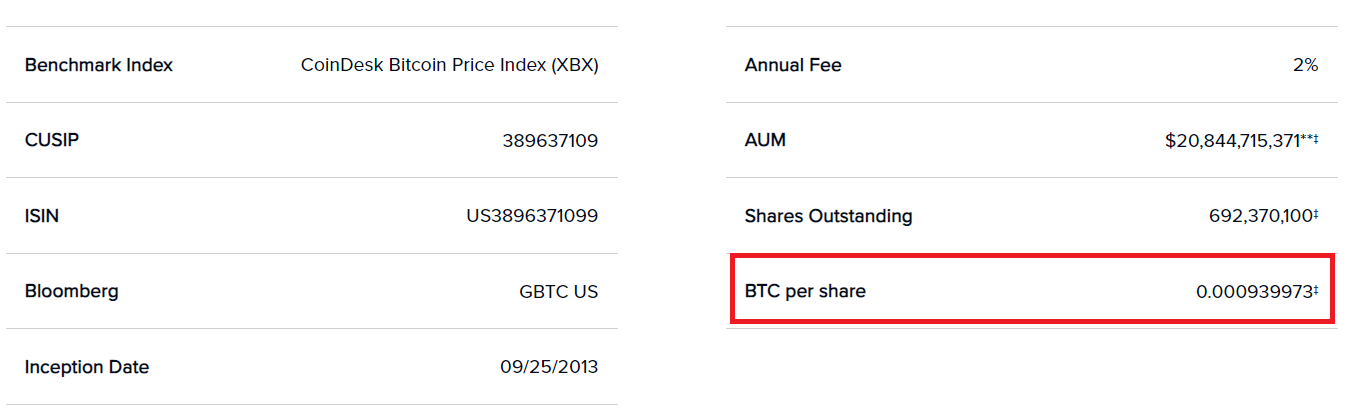Screen dimensions: 1349x412
Task: Select ISIN value US3896371099
Action: pyautogui.click(x=532, y=216)
